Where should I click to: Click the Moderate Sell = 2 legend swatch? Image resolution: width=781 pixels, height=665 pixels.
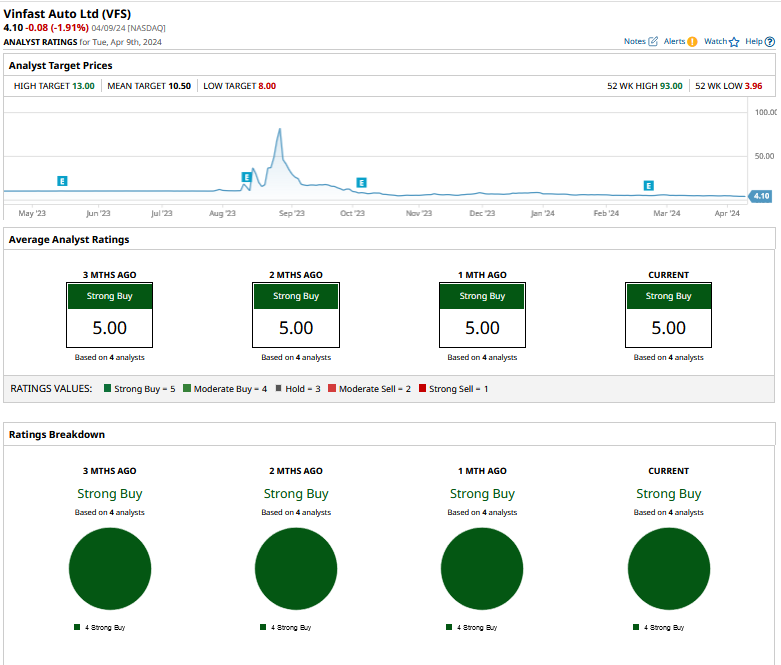(x=332, y=388)
